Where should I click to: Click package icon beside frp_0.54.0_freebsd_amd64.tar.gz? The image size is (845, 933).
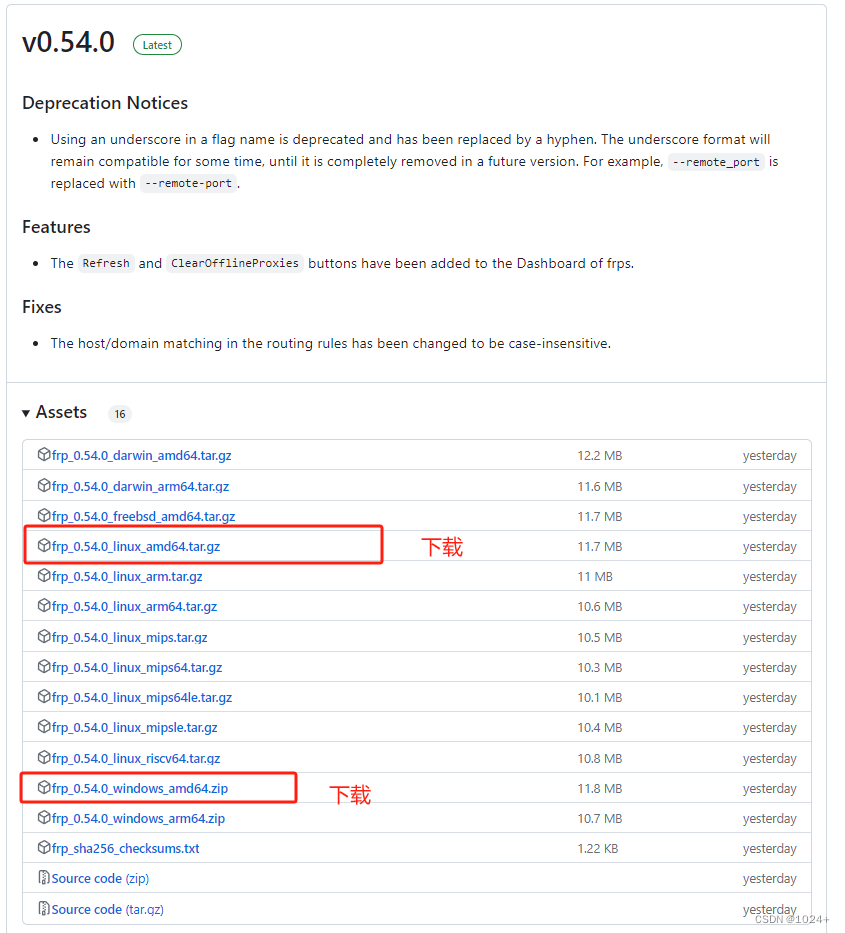point(44,515)
